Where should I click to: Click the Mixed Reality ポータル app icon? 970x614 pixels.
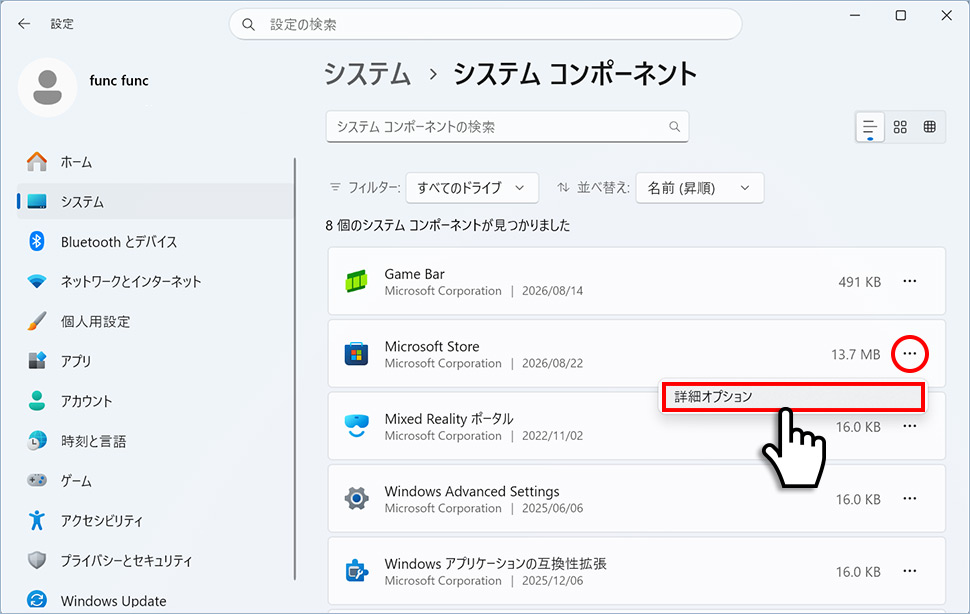click(x=356, y=426)
